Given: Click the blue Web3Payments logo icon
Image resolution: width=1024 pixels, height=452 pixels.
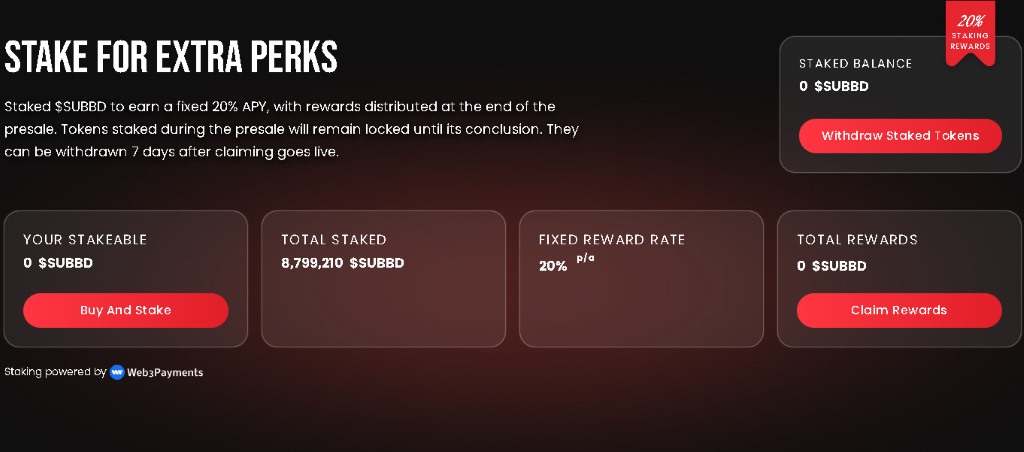Looking at the screenshot, I should 117,372.
